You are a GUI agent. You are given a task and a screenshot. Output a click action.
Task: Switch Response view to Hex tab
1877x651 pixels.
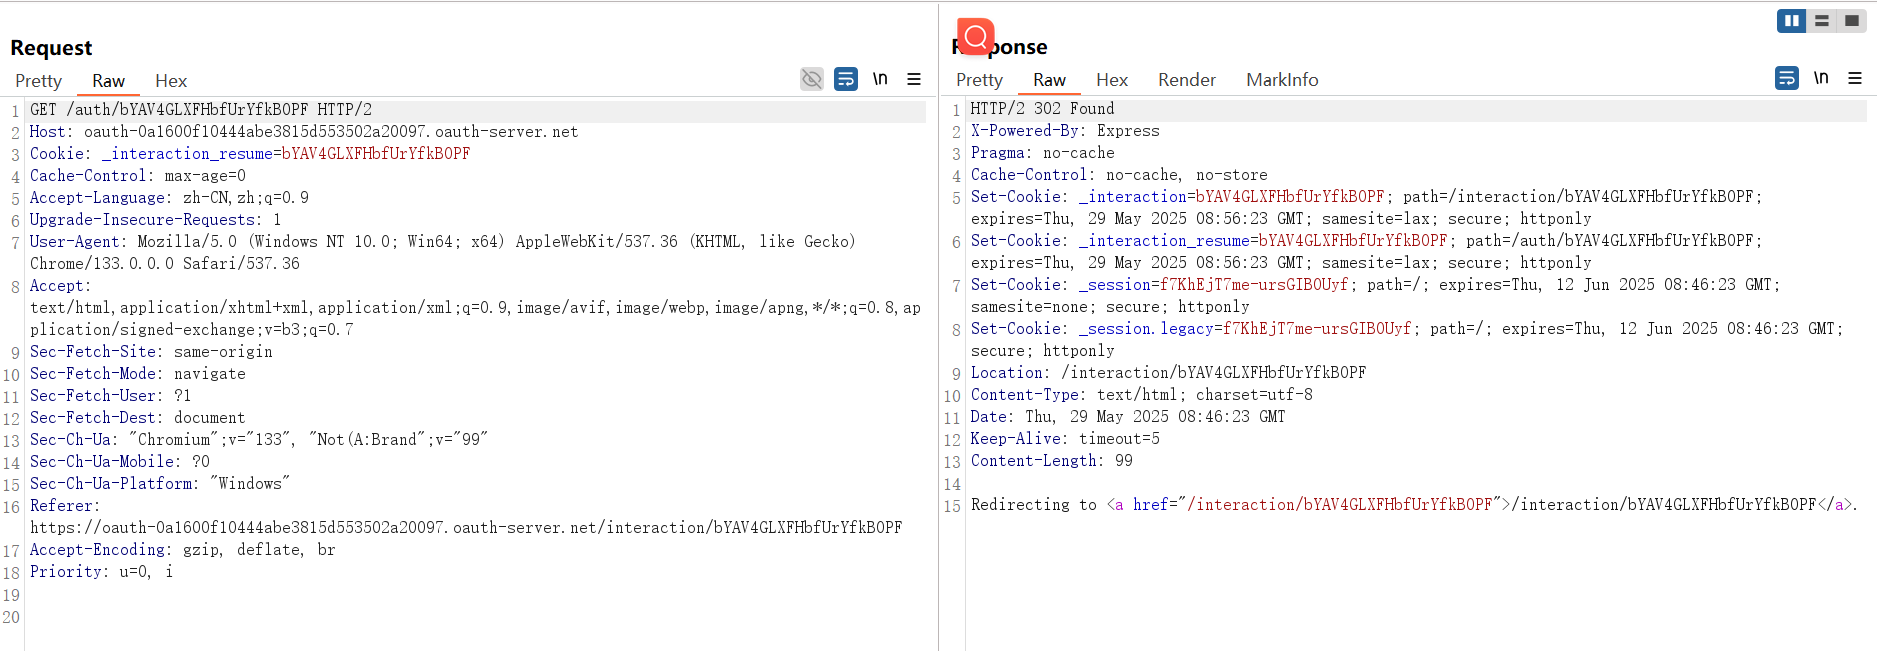click(x=1111, y=80)
